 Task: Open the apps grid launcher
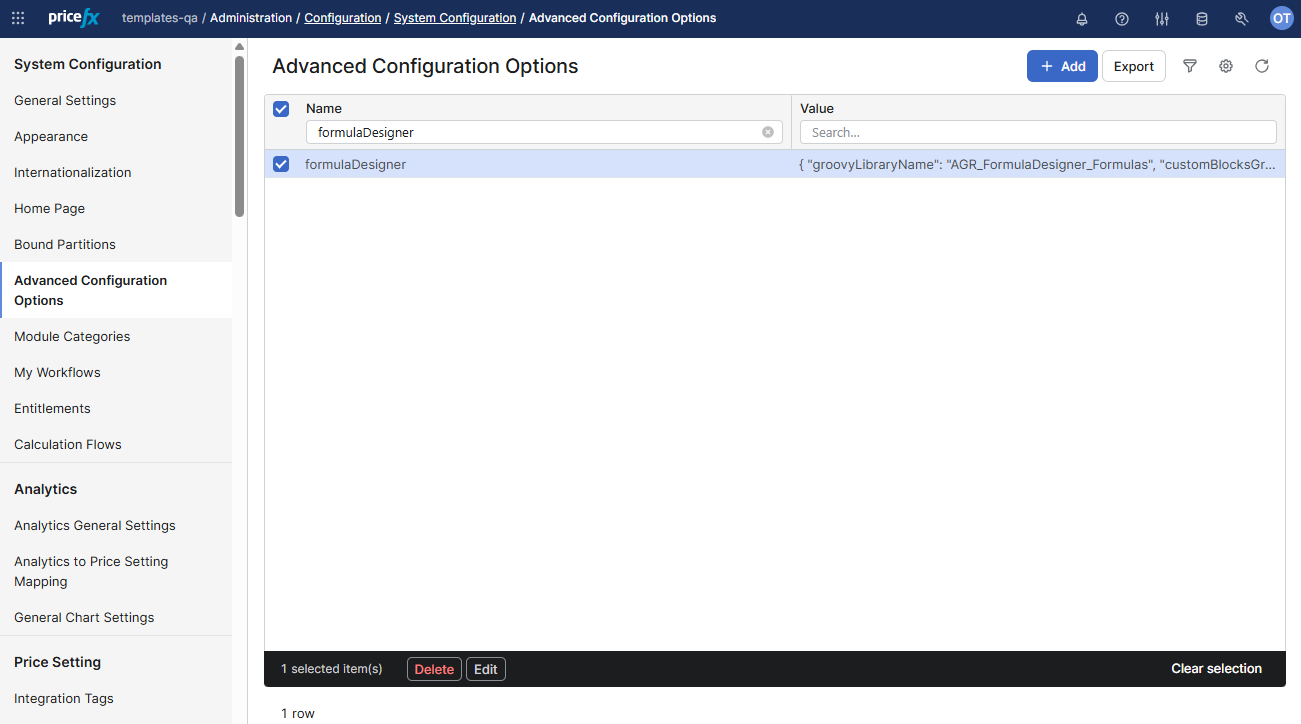(x=18, y=18)
